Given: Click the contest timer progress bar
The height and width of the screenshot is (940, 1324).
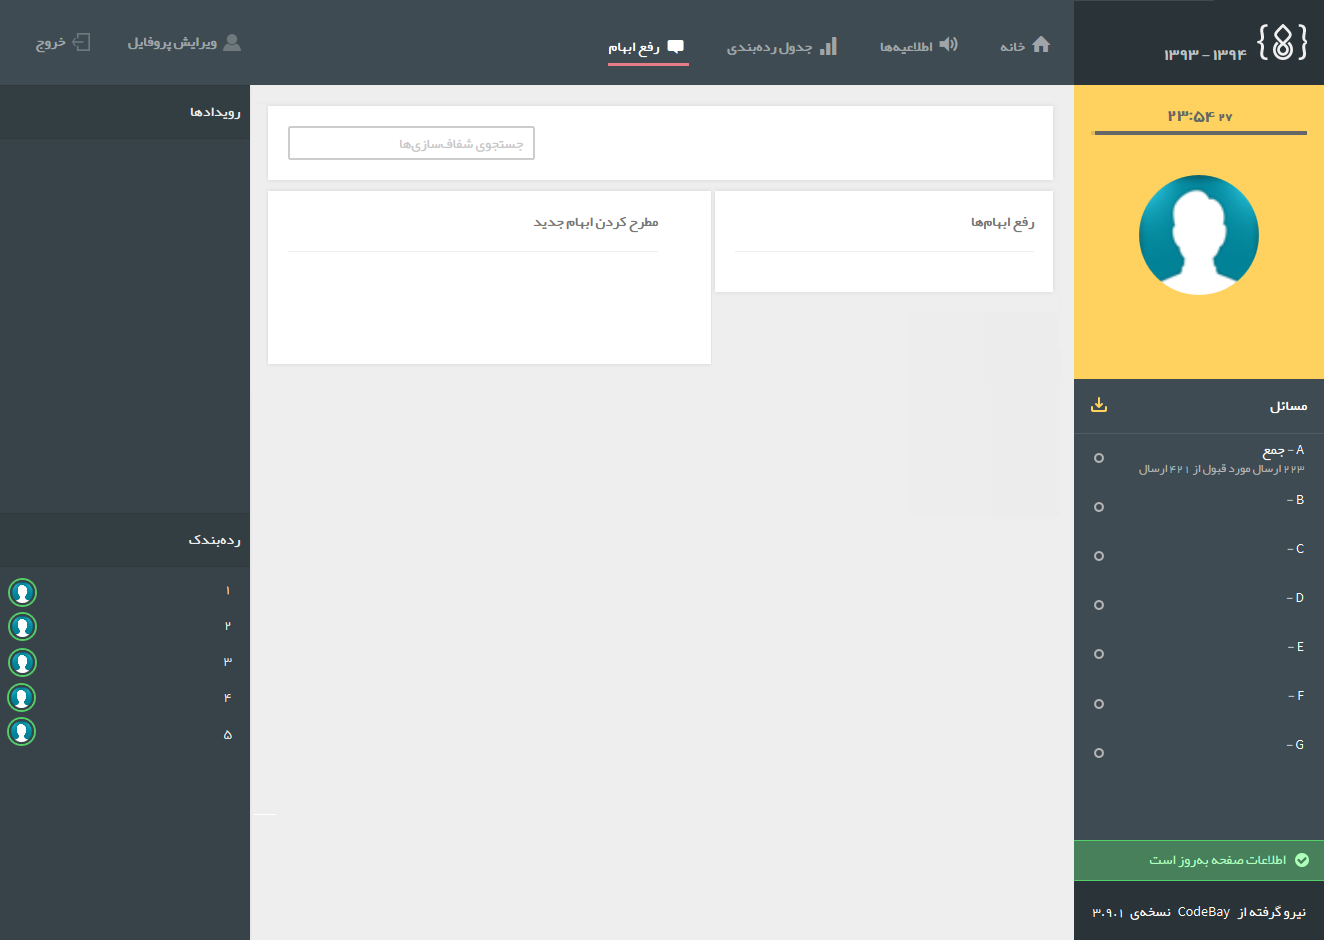Looking at the screenshot, I should pyautogui.click(x=1200, y=133).
